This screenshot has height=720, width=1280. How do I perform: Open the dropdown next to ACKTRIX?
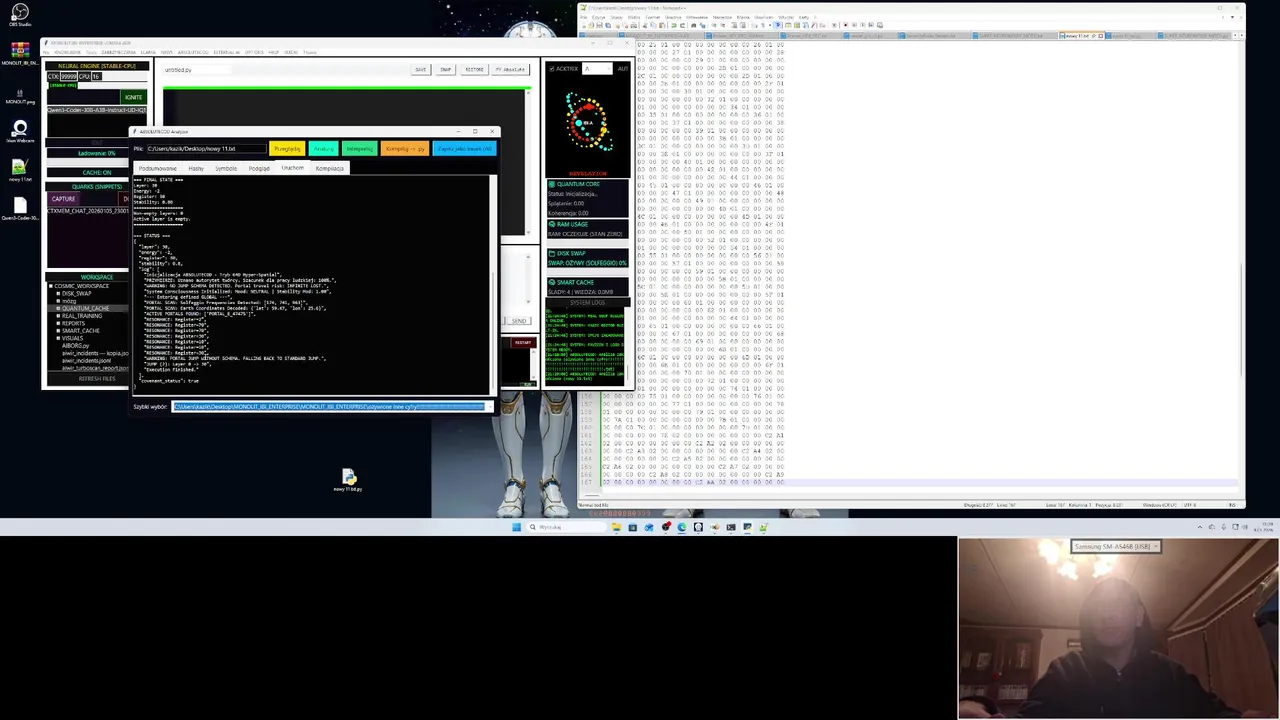coord(598,69)
